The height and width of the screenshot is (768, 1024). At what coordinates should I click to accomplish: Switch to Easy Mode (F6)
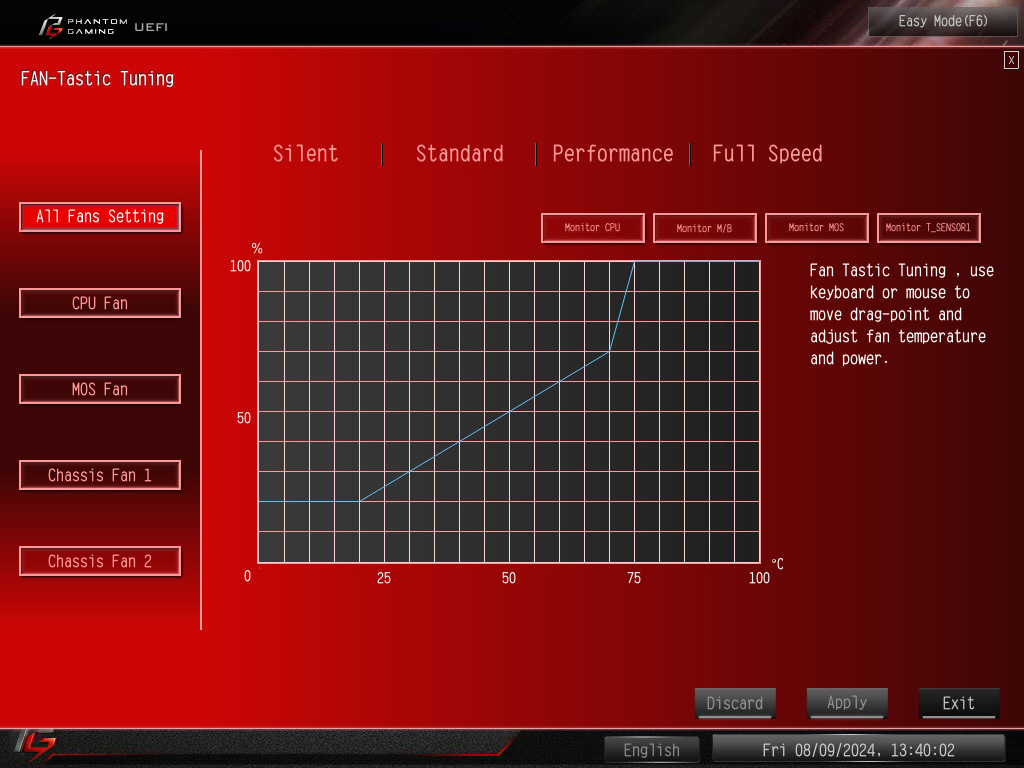coord(942,21)
